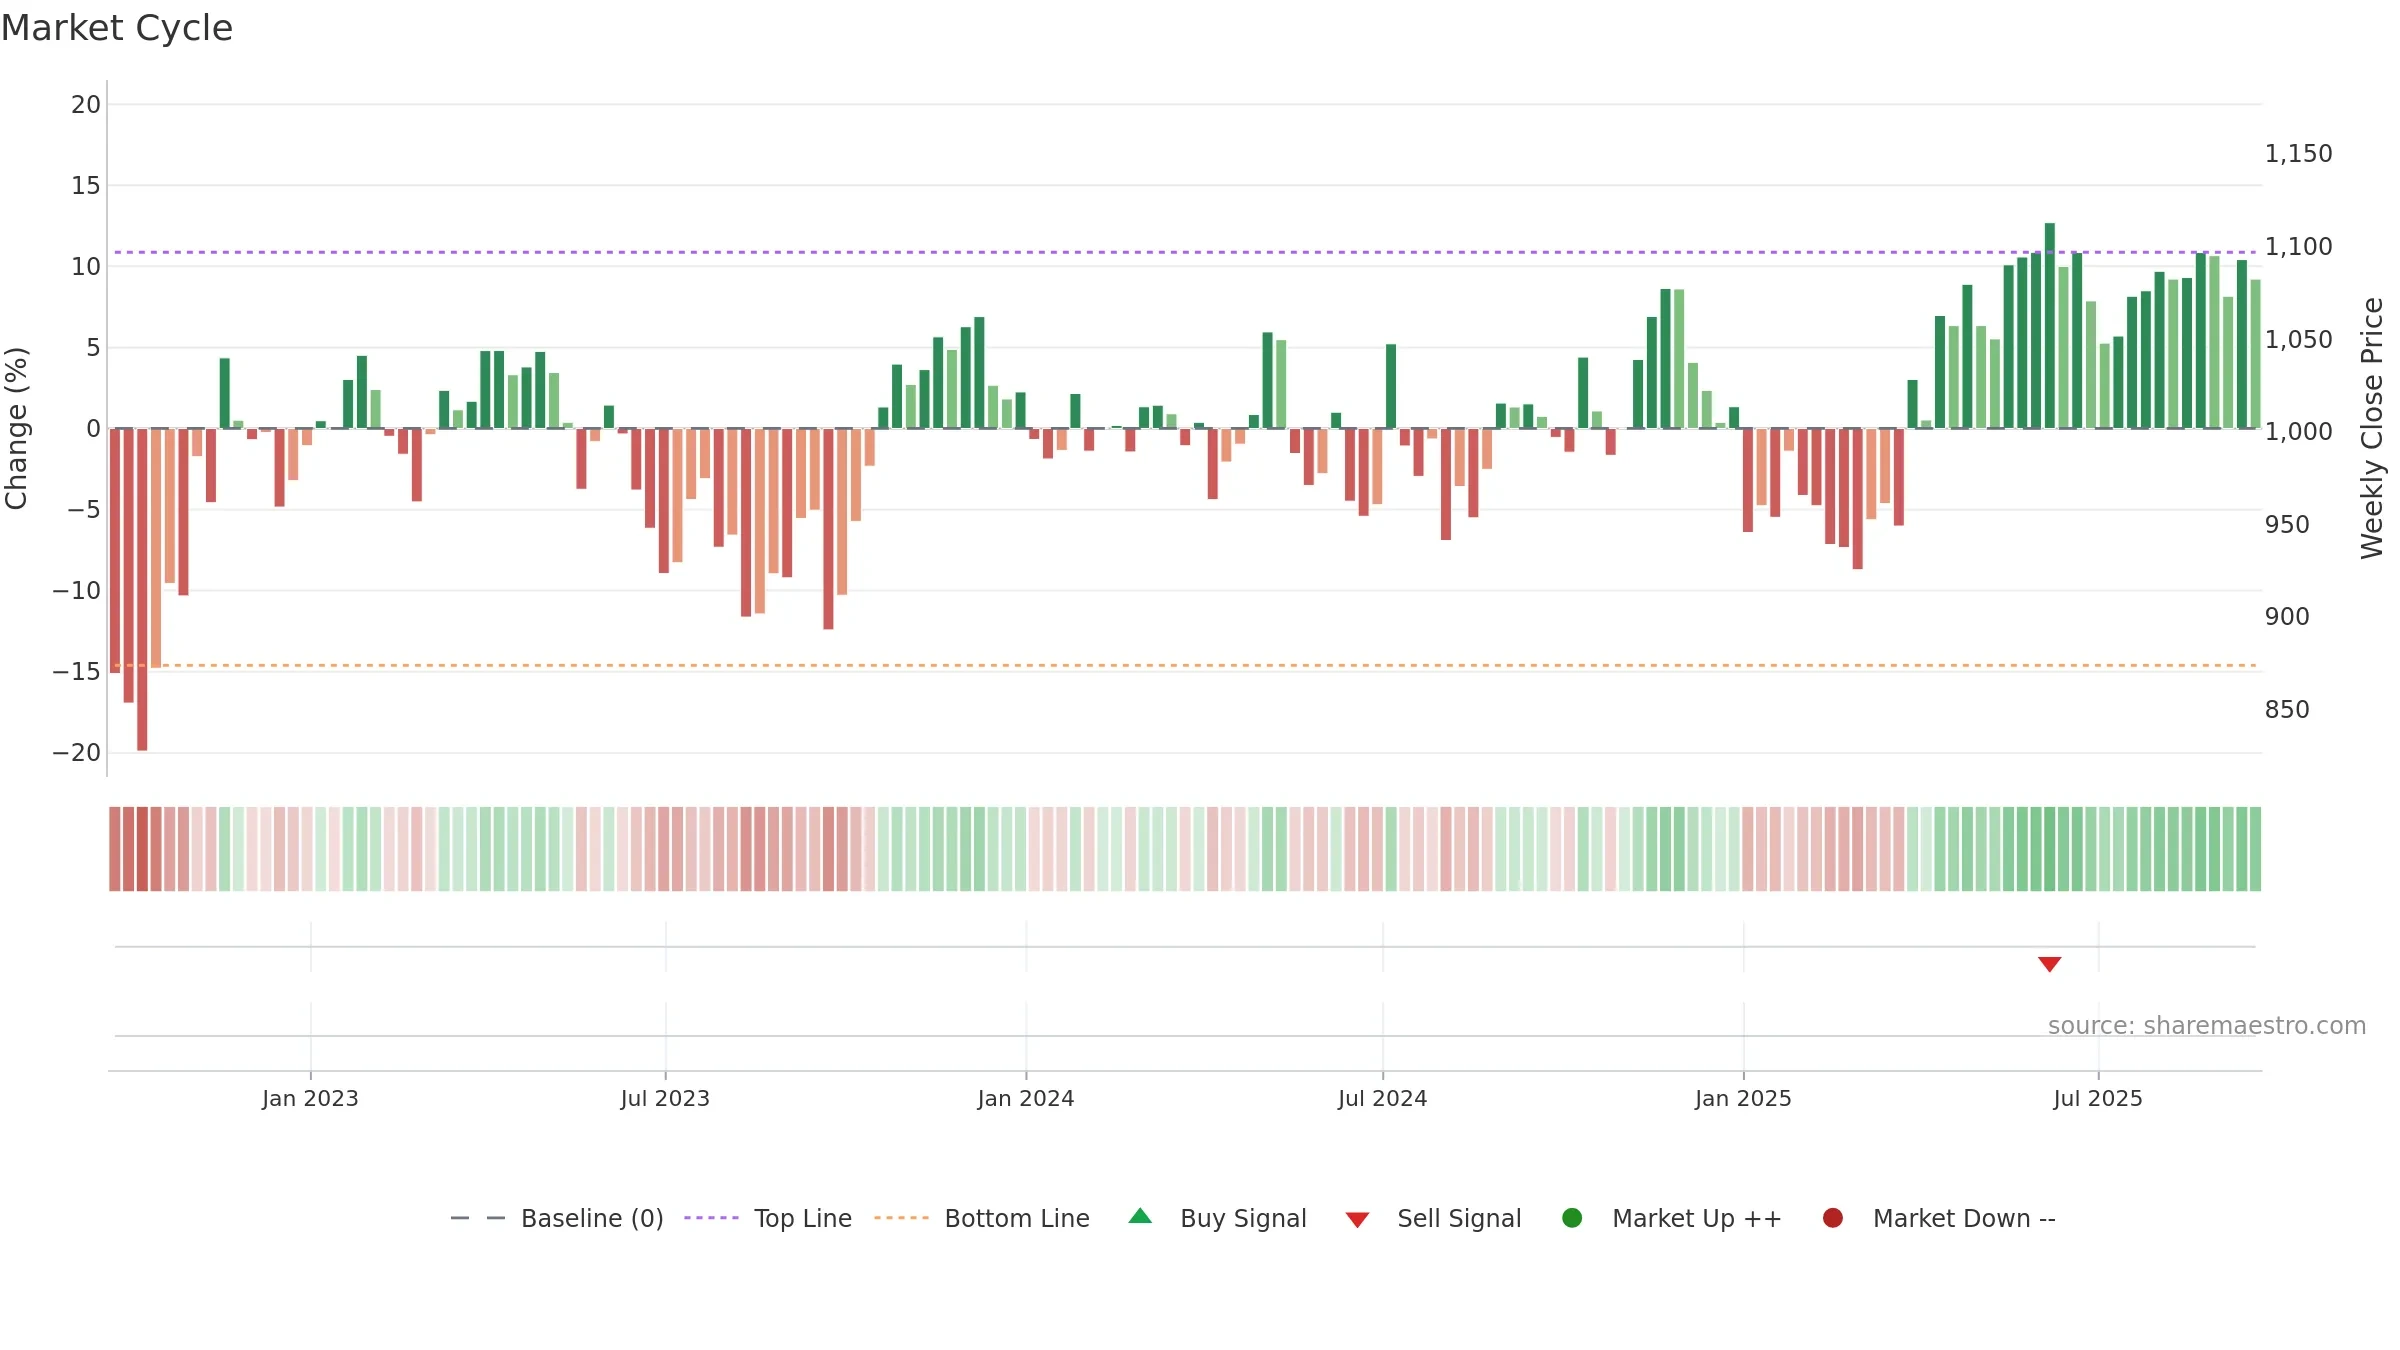This screenshot has width=2400, height=1350.
Task: Click the Jul 2023 x-axis label
Action: coord(665,1098)
